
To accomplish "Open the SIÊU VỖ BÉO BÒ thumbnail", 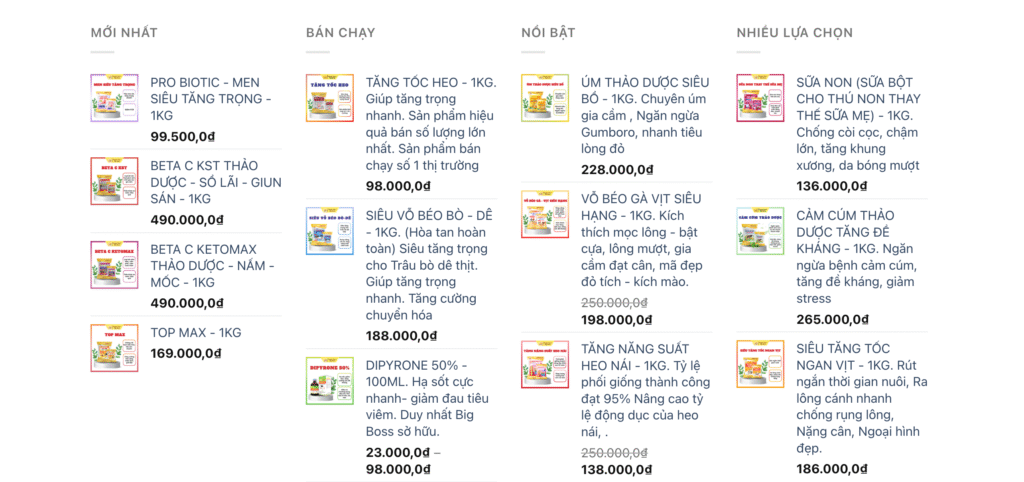I will pos(329,231).
